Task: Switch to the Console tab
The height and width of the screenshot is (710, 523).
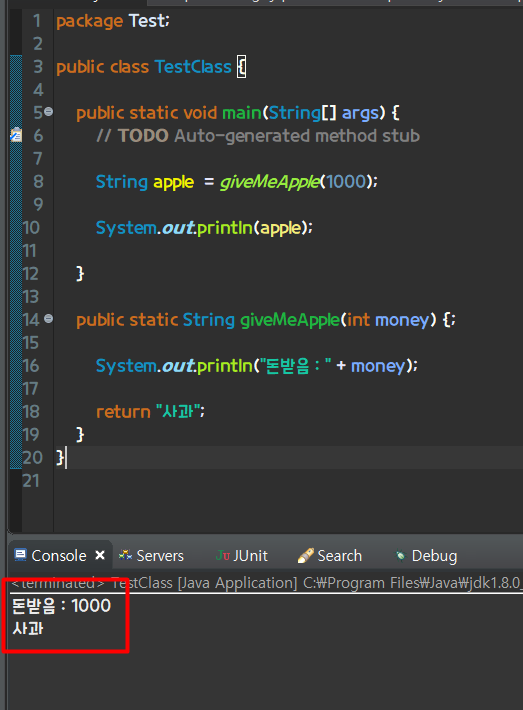Action: tap(59, 556)
